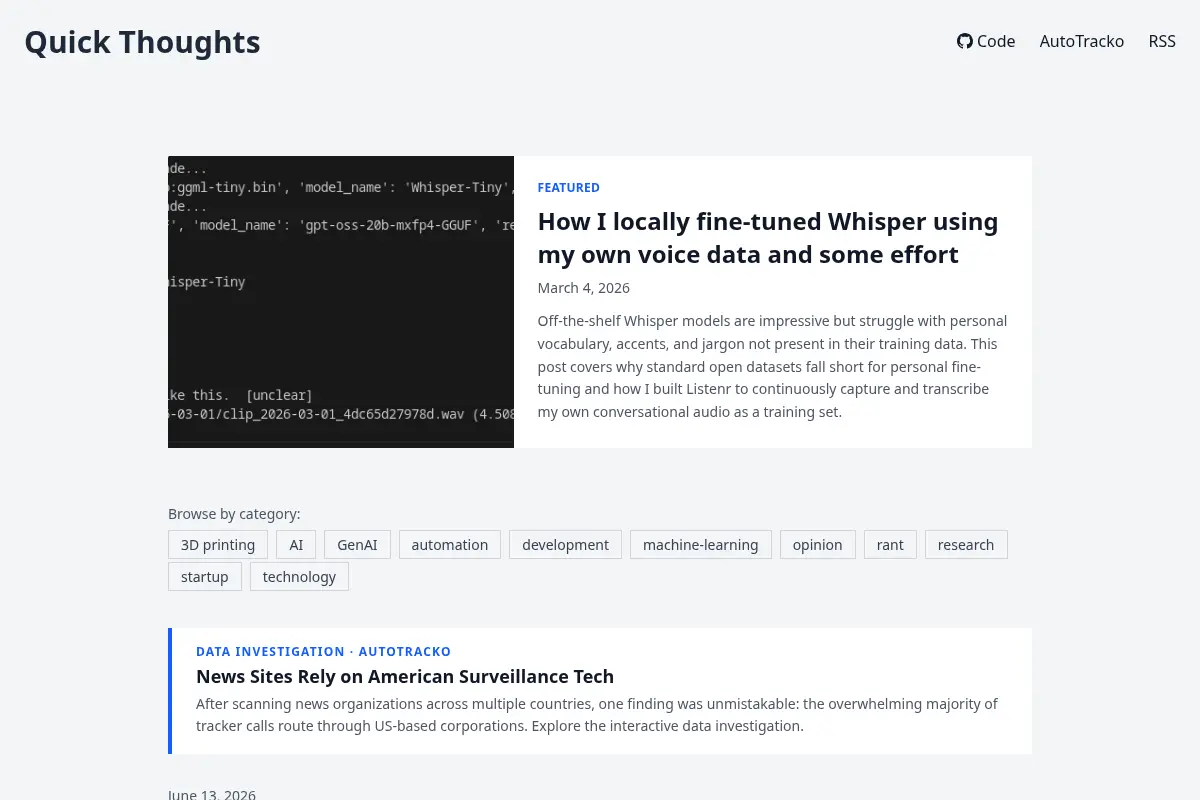Open the featured Whisper terminal thumbnail
1200x800 pixels.
point(341,302)
